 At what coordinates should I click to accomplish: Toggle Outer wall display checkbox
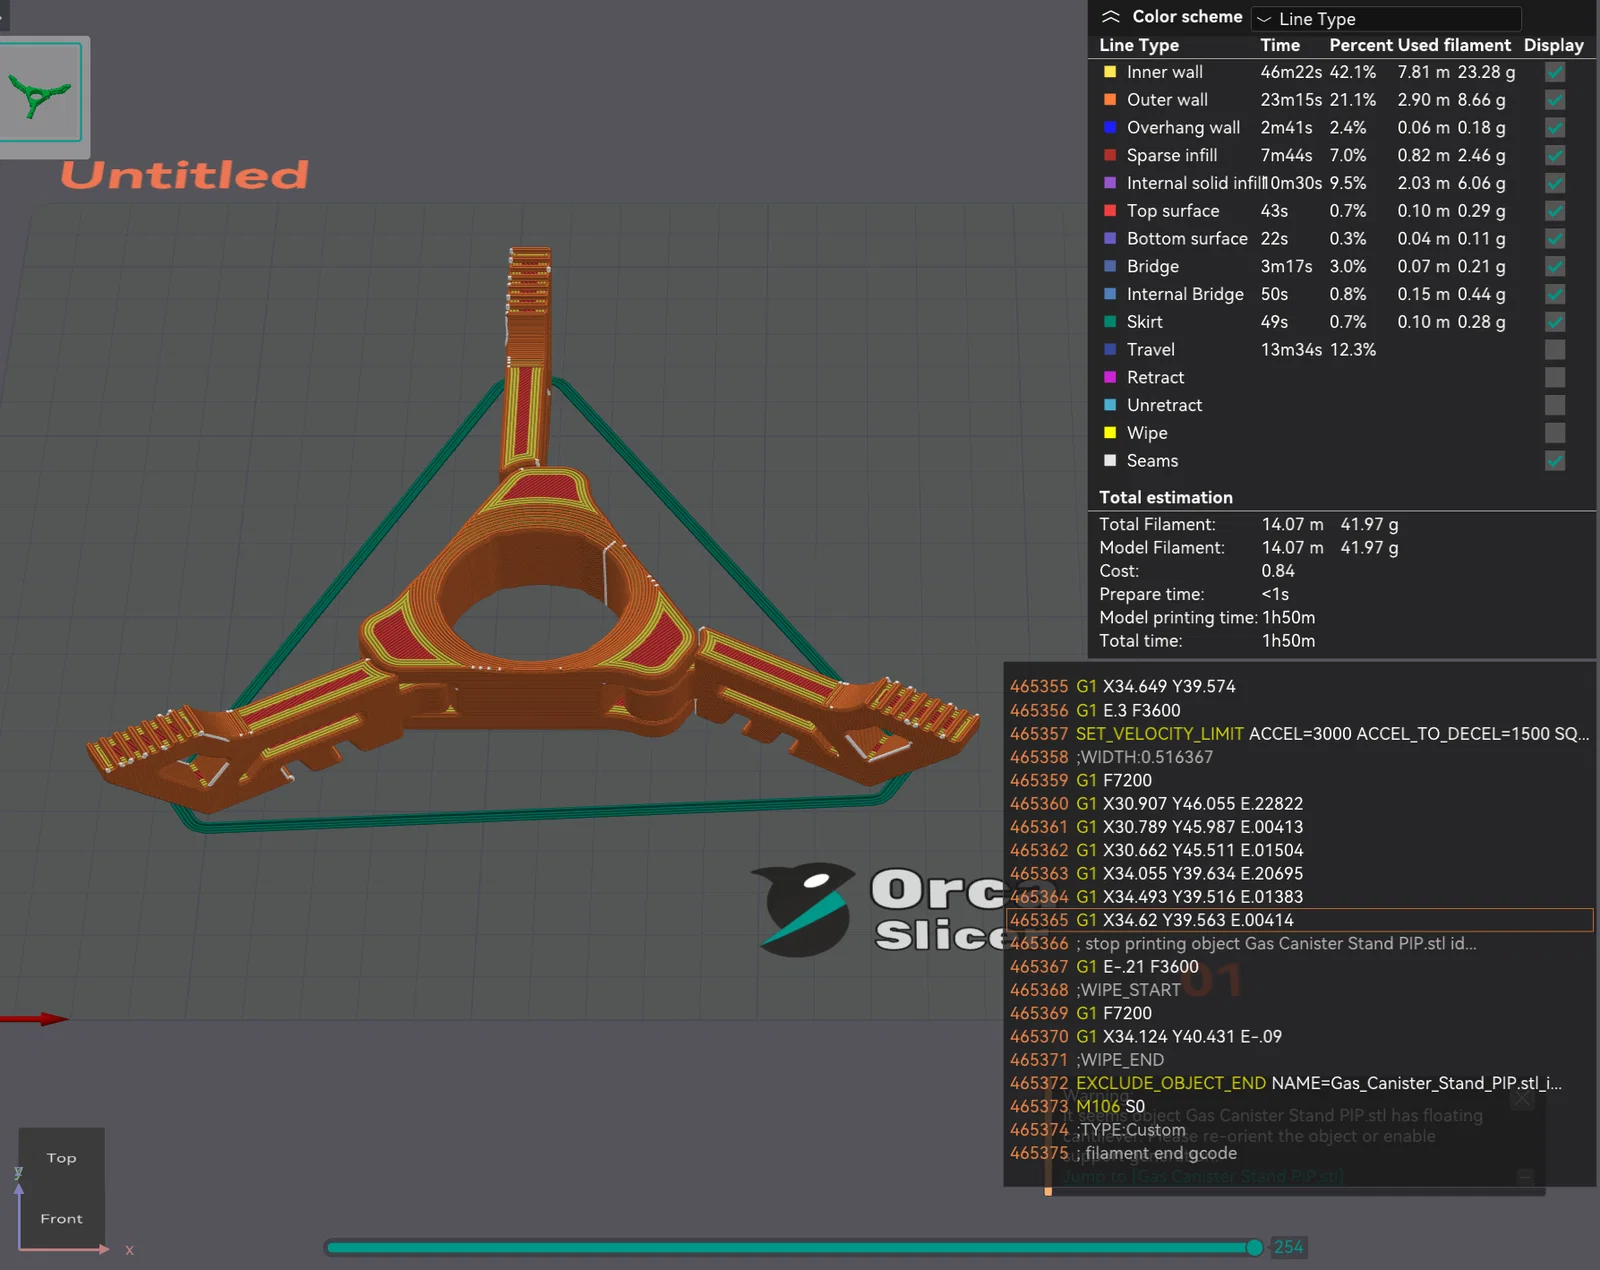(1554, 100)
